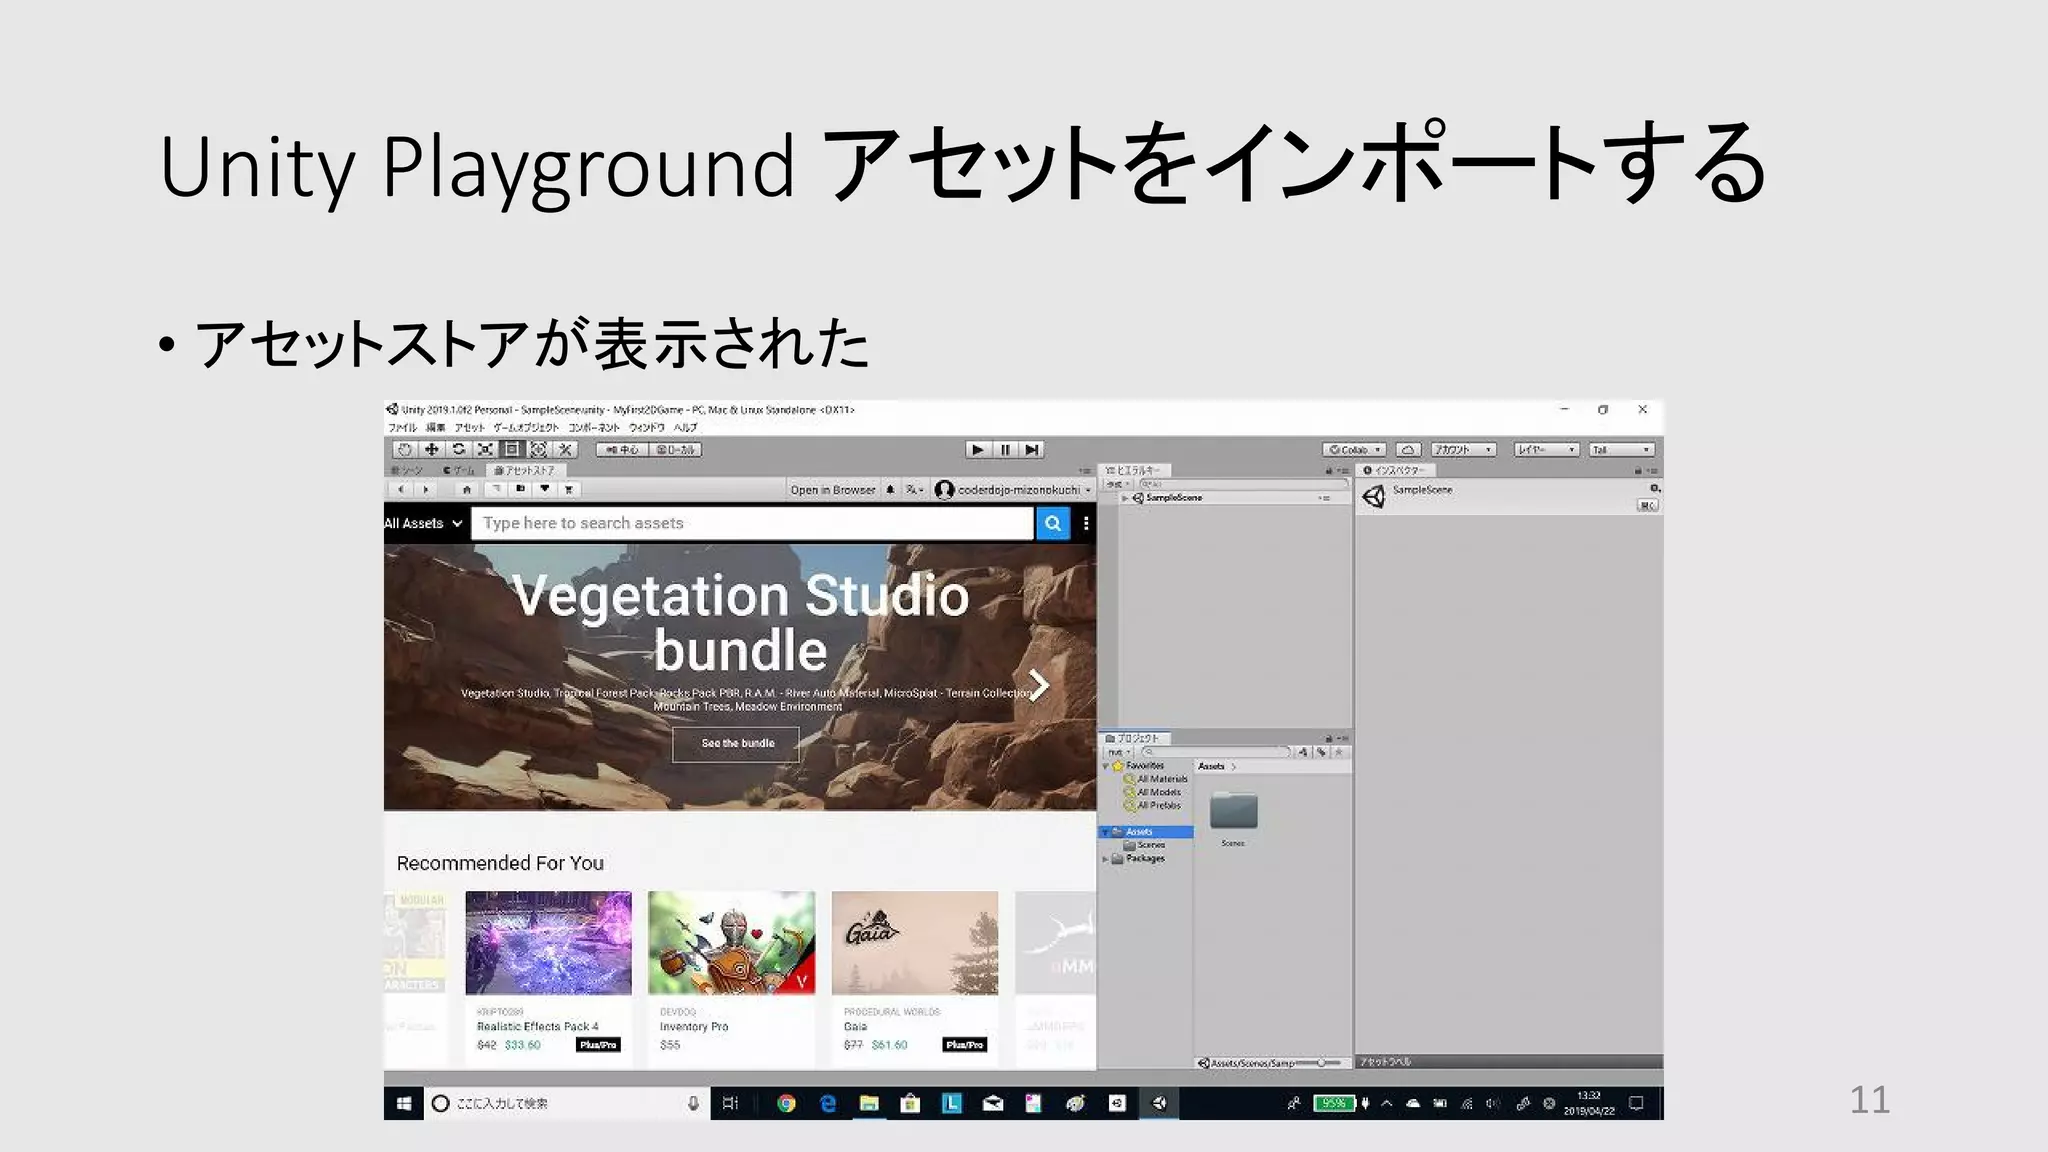Advance banner with right chevron arrow

click(1039, 685)
